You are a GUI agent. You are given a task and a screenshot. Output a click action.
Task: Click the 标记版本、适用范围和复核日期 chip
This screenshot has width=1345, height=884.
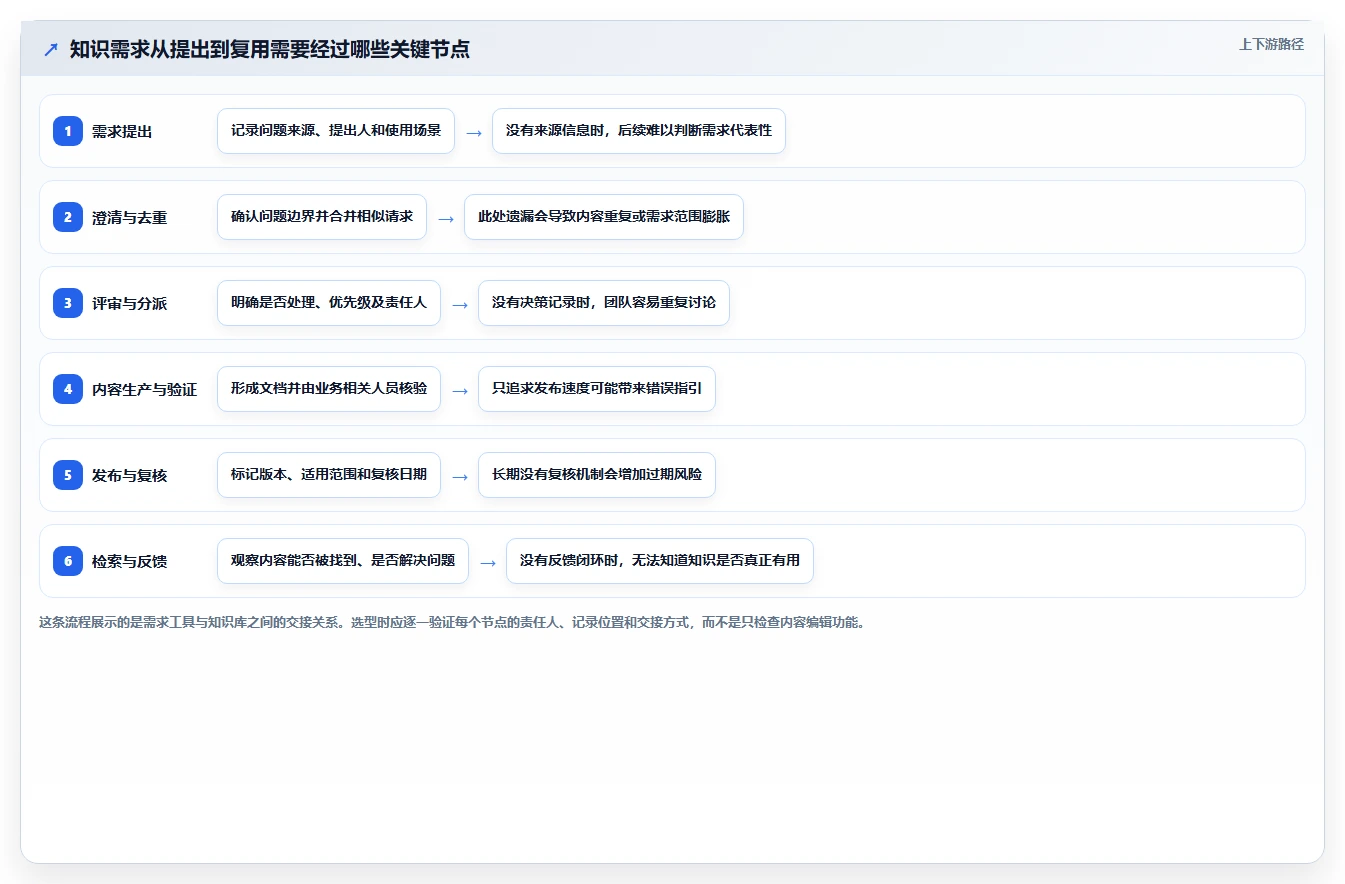329,475
